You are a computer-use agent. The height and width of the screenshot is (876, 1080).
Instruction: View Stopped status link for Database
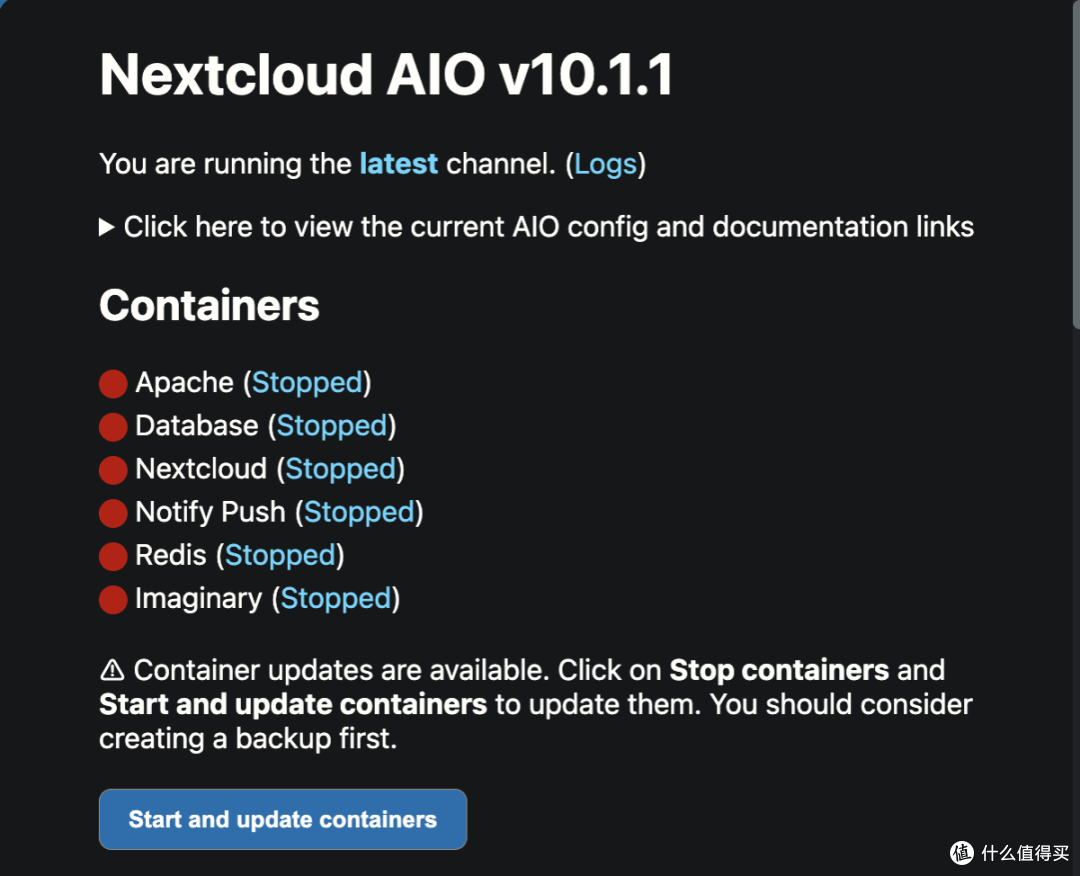click(x=332, y=426)
